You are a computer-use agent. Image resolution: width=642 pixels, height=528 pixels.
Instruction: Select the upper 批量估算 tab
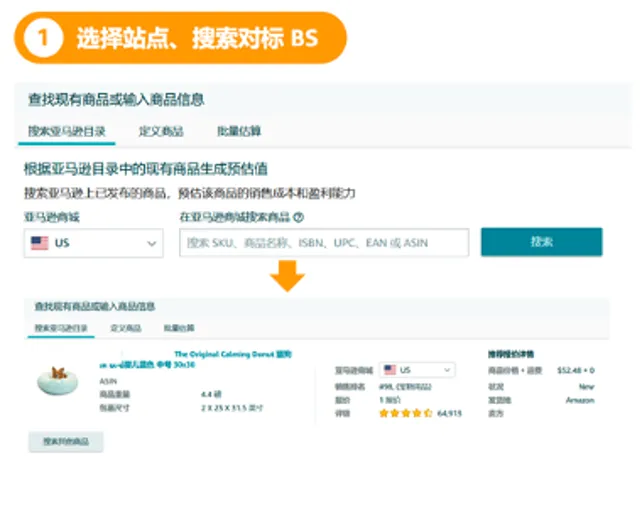click(x=239, y=131)
